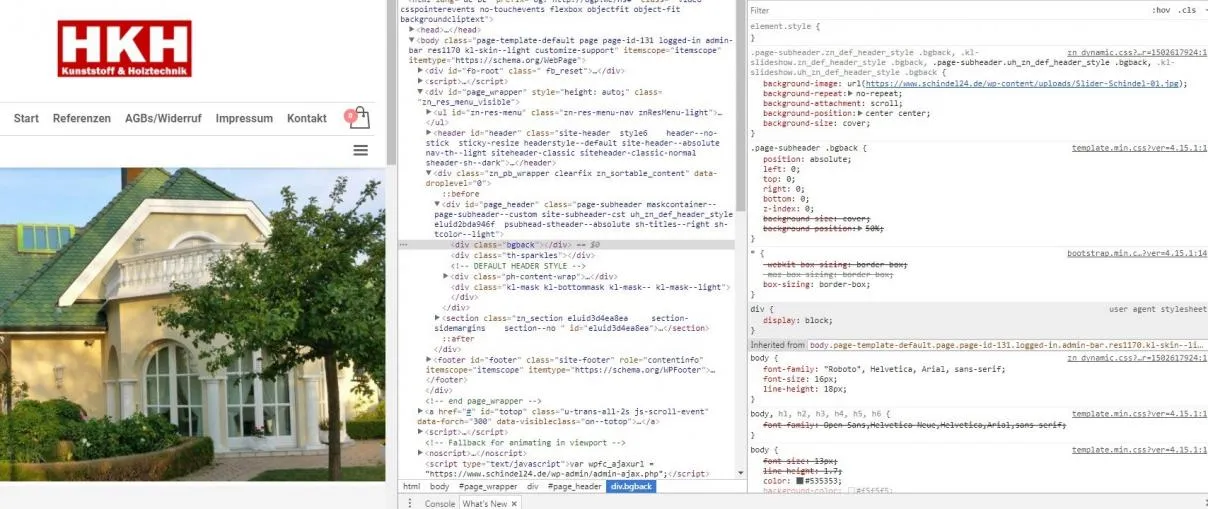The height and width of the screenshot is (509, 1208).
Task: Switch to the Console drawer tab
Action: click(440, 504)
